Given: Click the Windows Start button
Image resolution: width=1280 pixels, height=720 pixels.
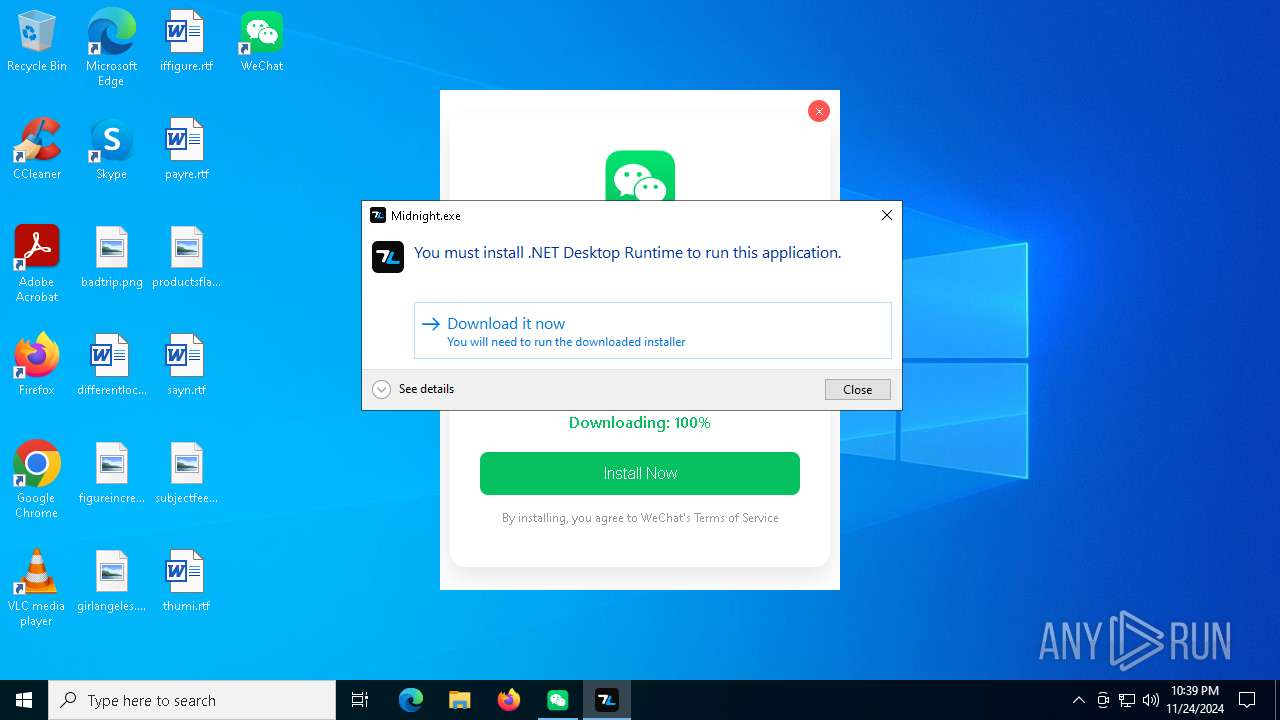Looking at the screenshot, I should click(24, 700).
